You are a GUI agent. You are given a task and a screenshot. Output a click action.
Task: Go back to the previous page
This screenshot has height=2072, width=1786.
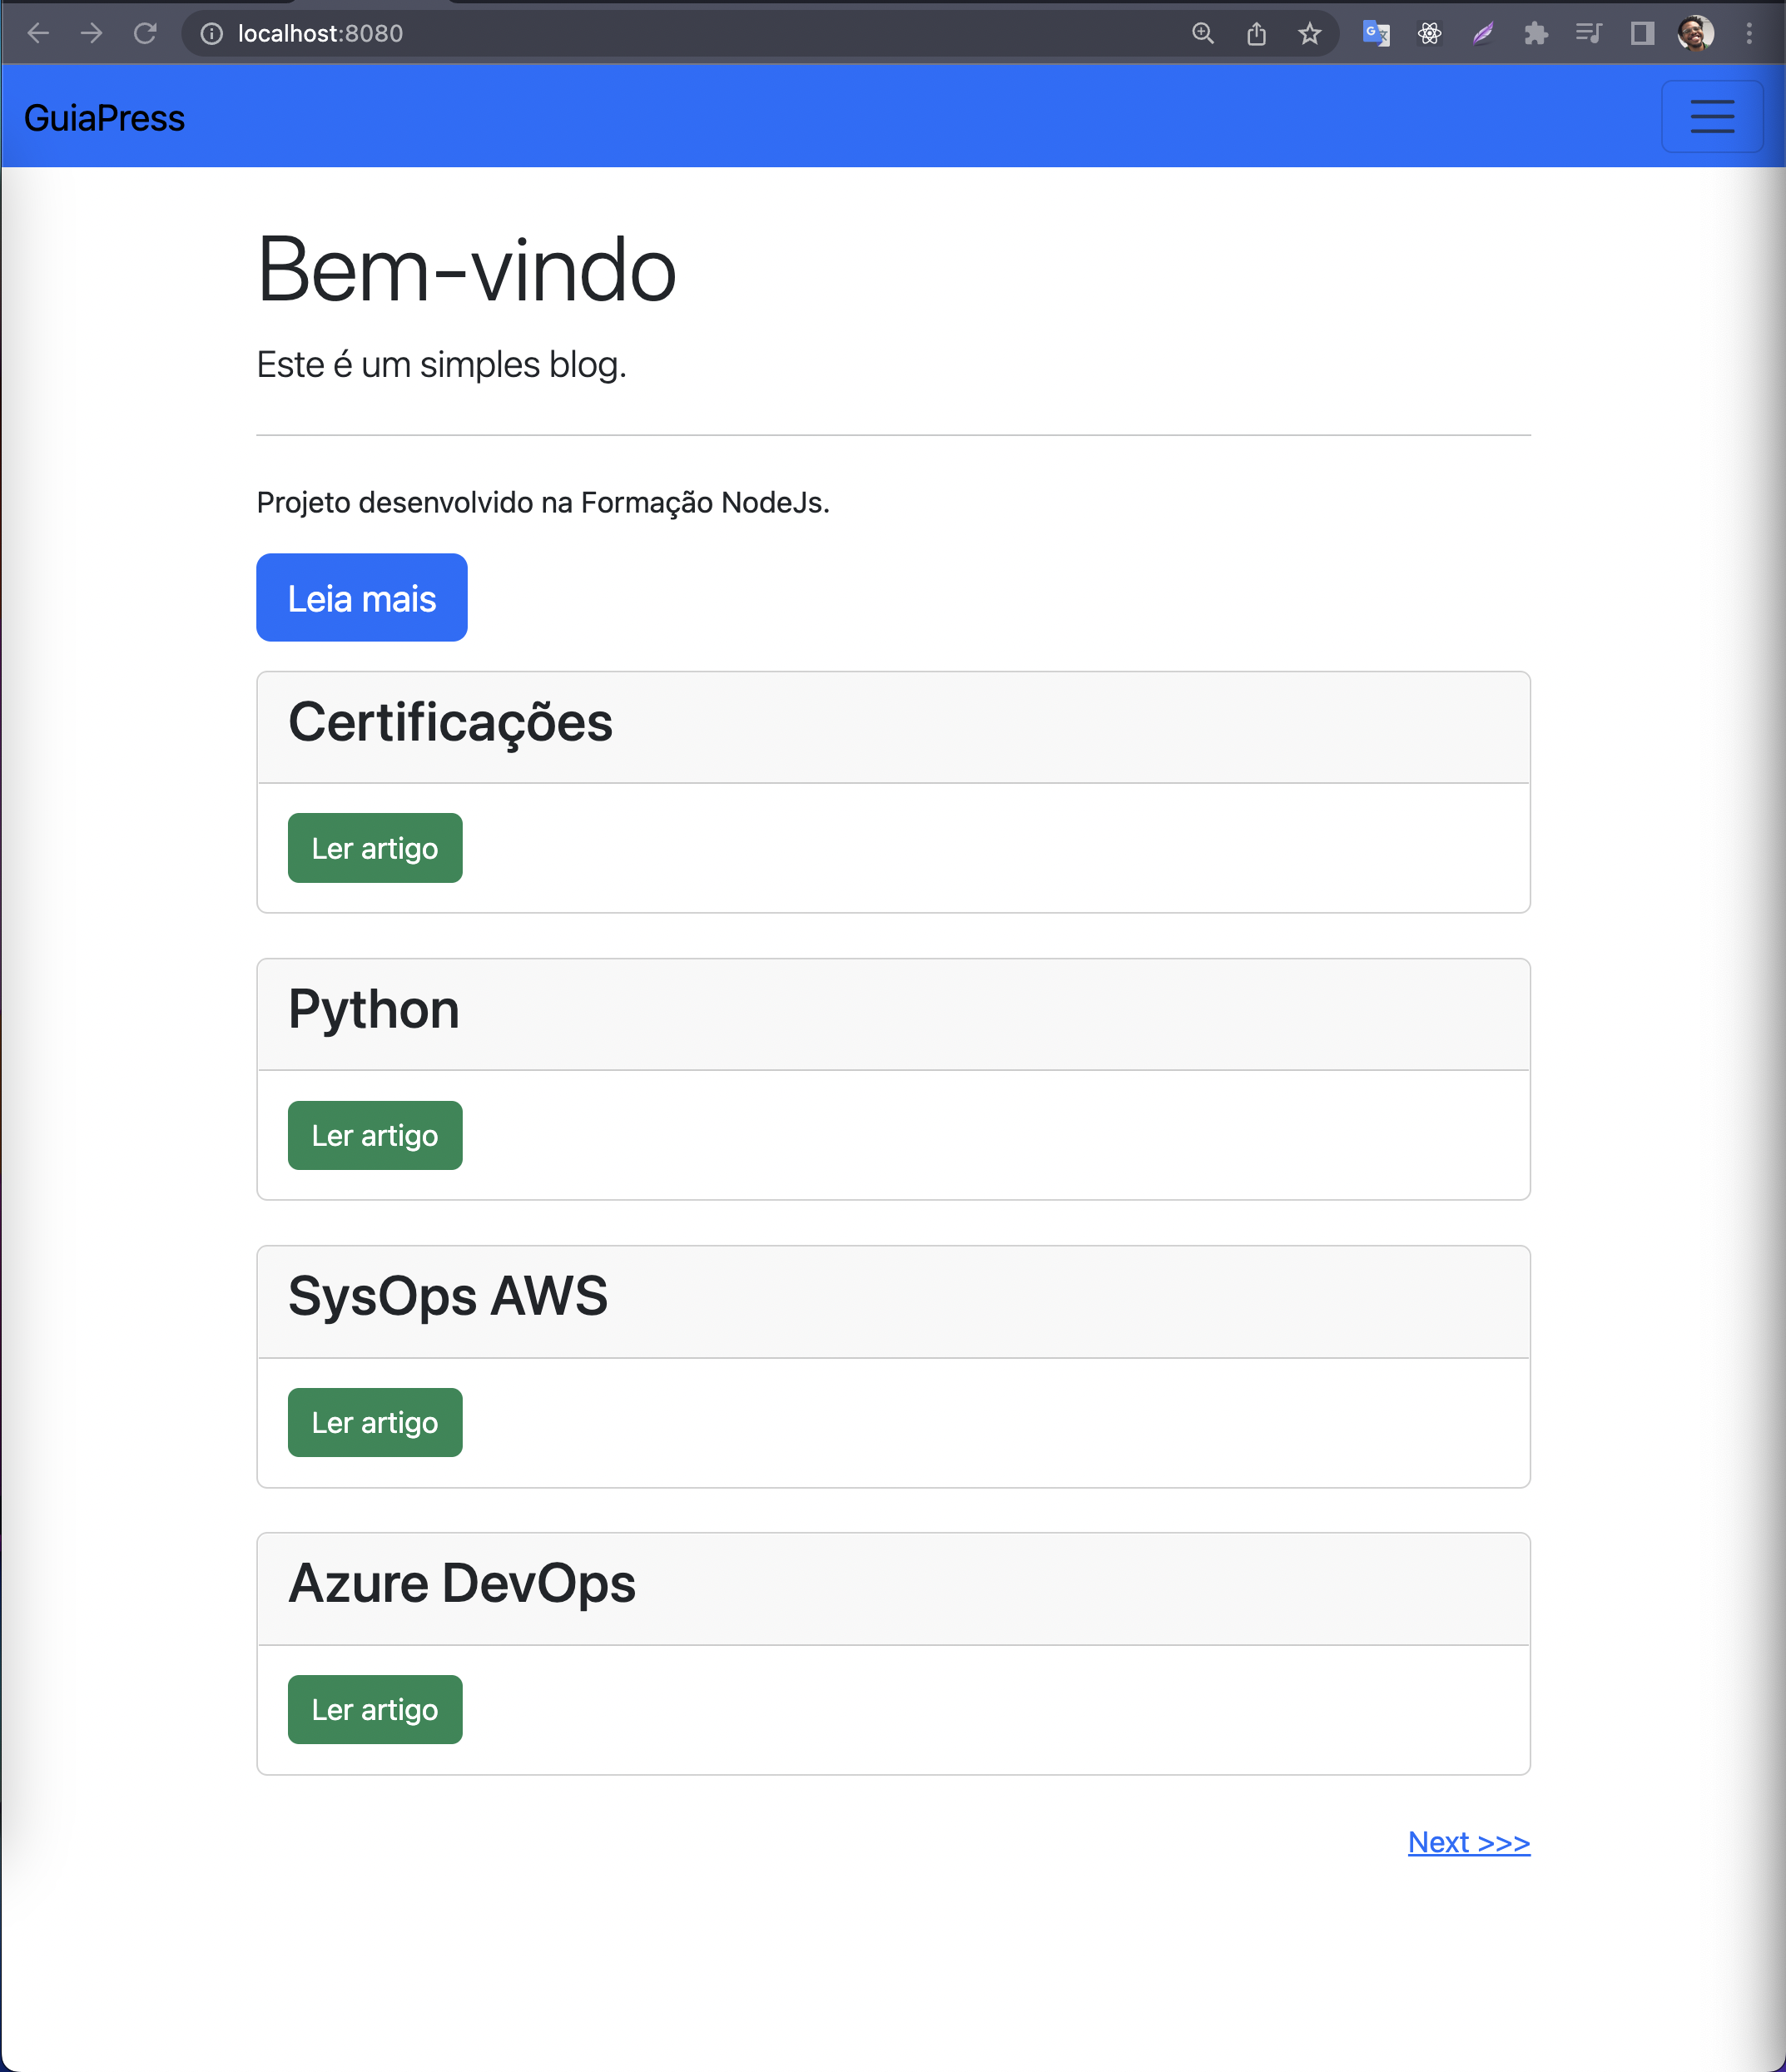38,33
